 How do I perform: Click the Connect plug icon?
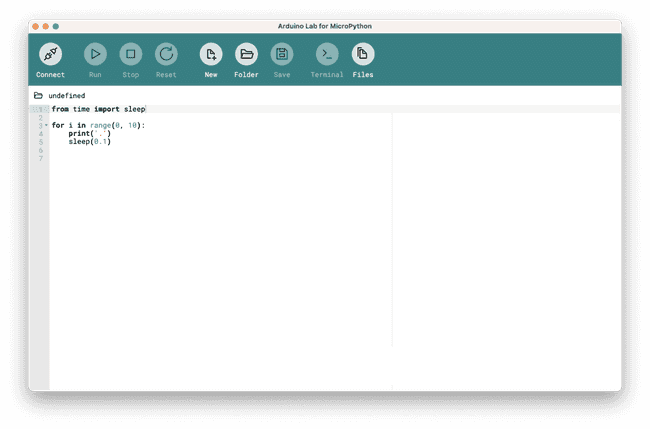(50, 54)
